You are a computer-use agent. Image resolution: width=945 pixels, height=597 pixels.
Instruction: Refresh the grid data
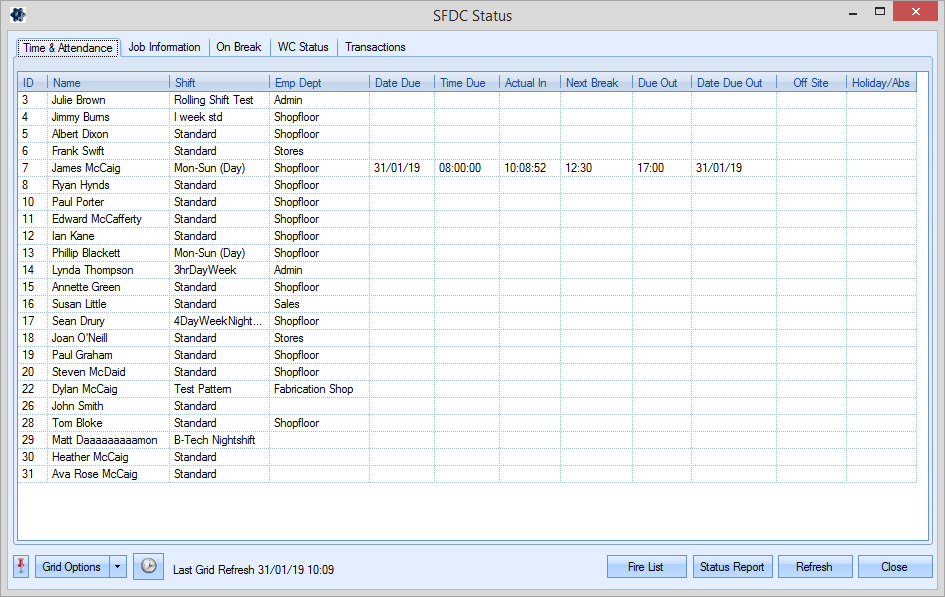pos(814,566)
